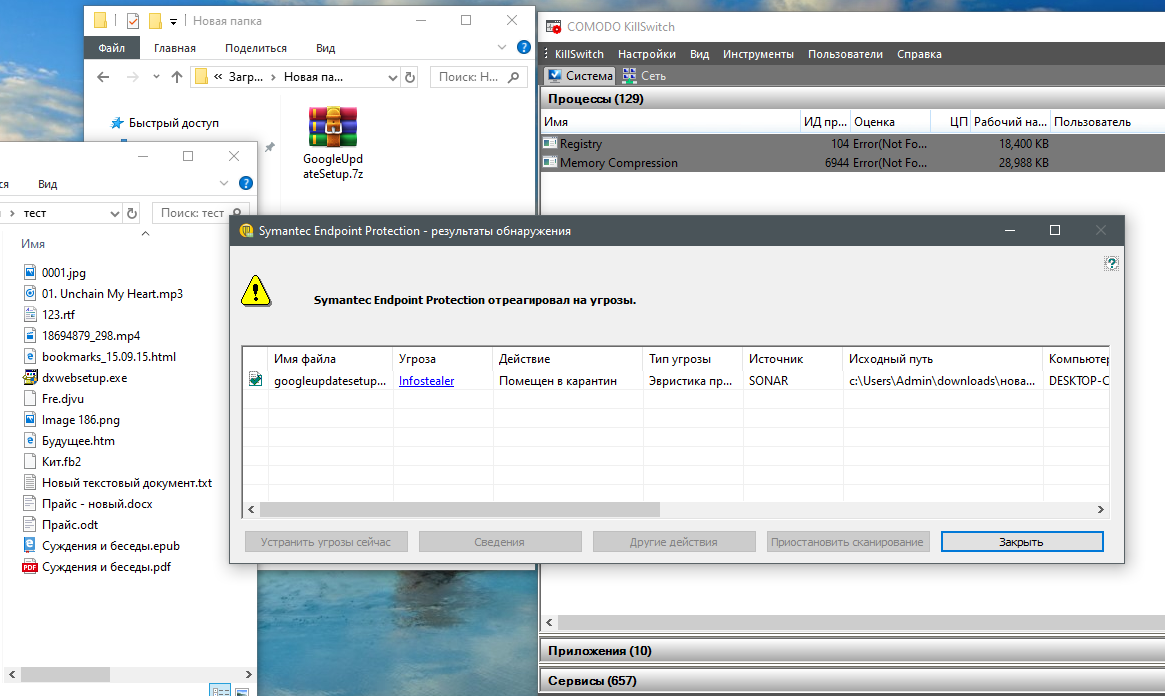Open the Справка menu in KillSwitch
The width and height of the screenshot is (1165, 696).
tap(919, 53)
